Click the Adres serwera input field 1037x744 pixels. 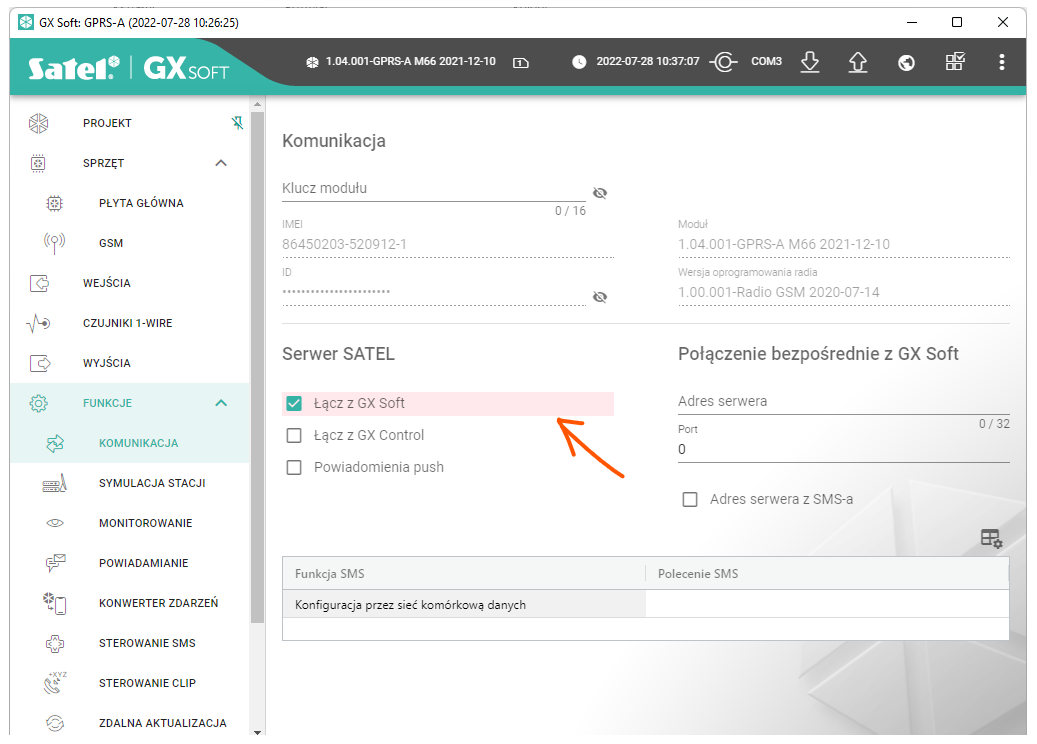[x=843, y=402]
